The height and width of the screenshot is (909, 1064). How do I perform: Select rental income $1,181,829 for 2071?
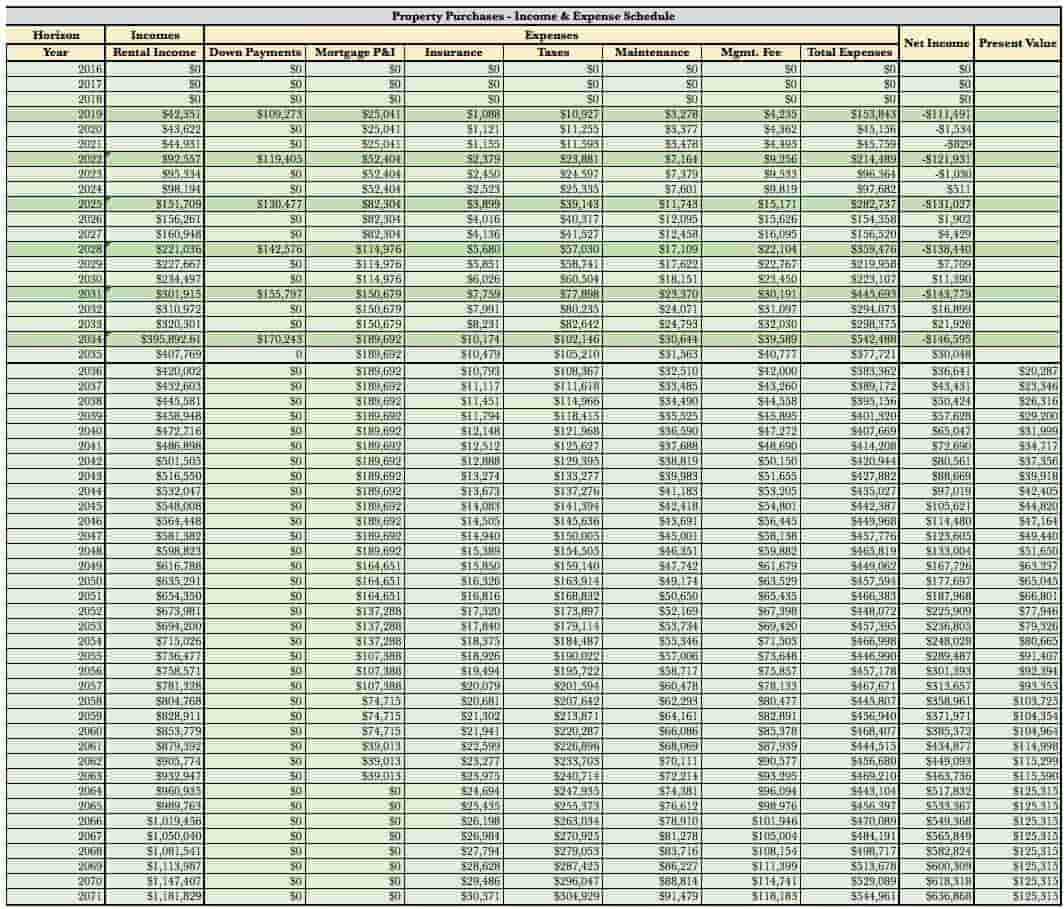155,896
